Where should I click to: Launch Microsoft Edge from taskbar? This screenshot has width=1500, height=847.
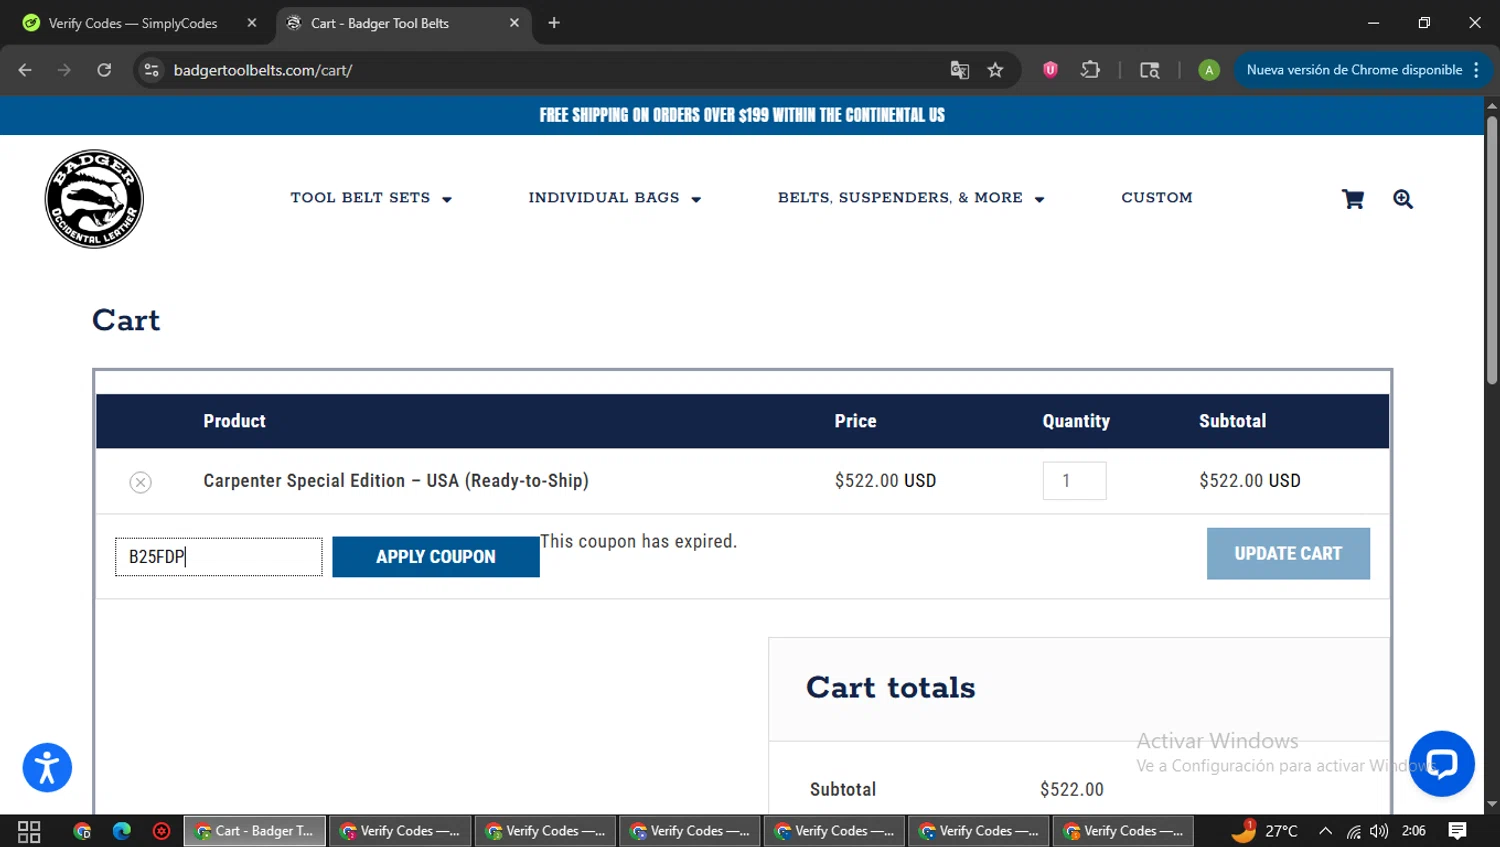122,831
